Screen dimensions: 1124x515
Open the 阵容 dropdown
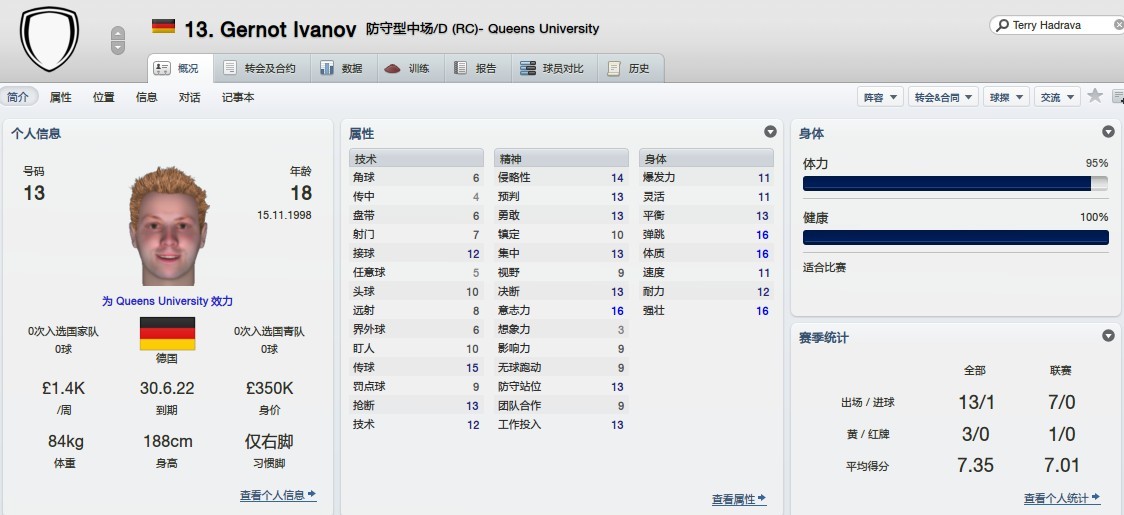(880, 97)
